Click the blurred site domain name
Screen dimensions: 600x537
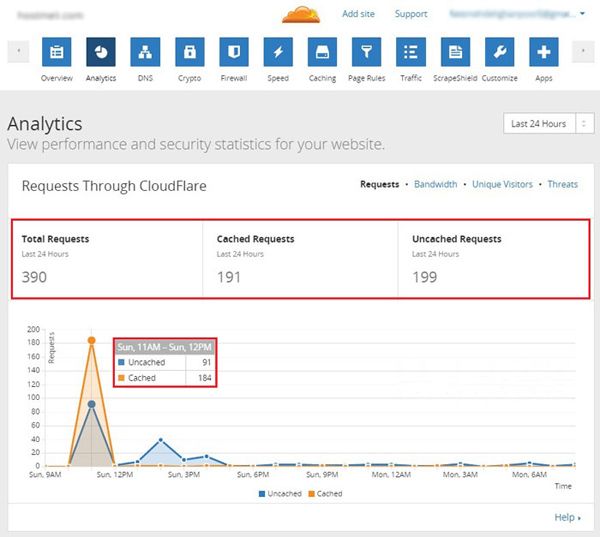[51, 15]
